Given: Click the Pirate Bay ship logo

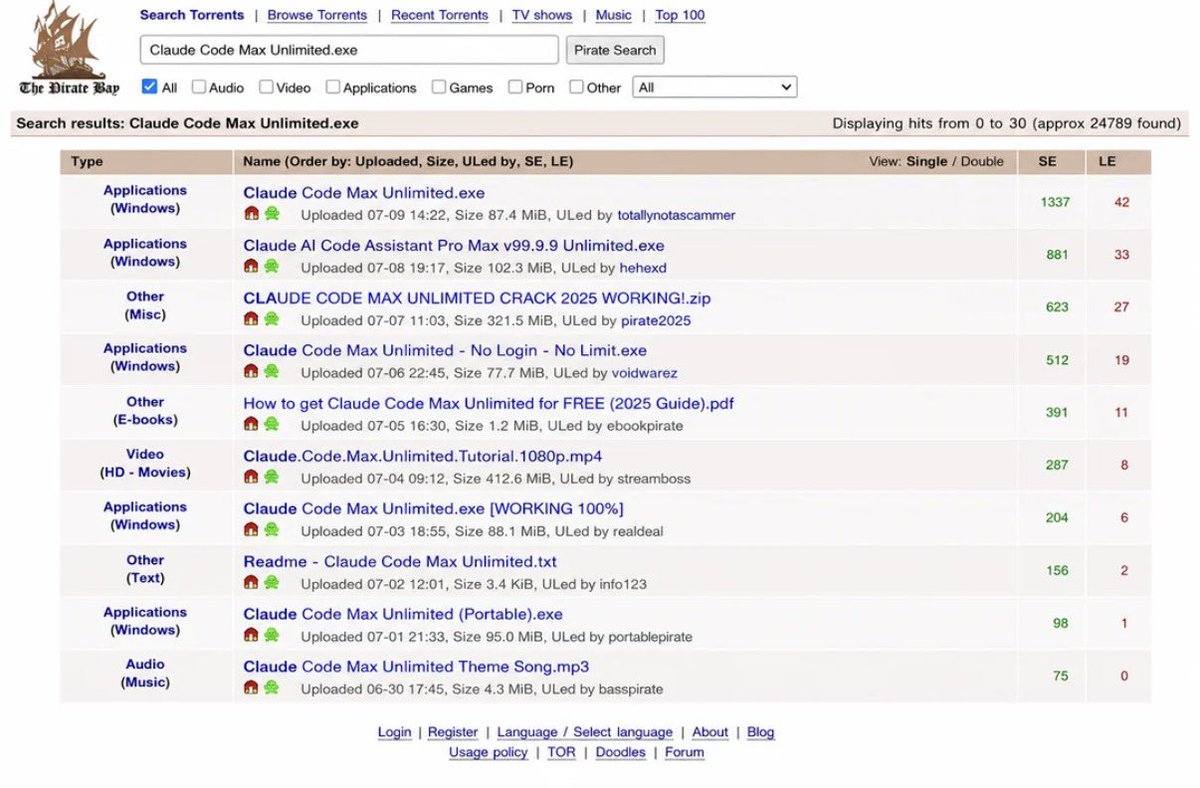Looking at the screenshot, I should [x=69, y=50].
